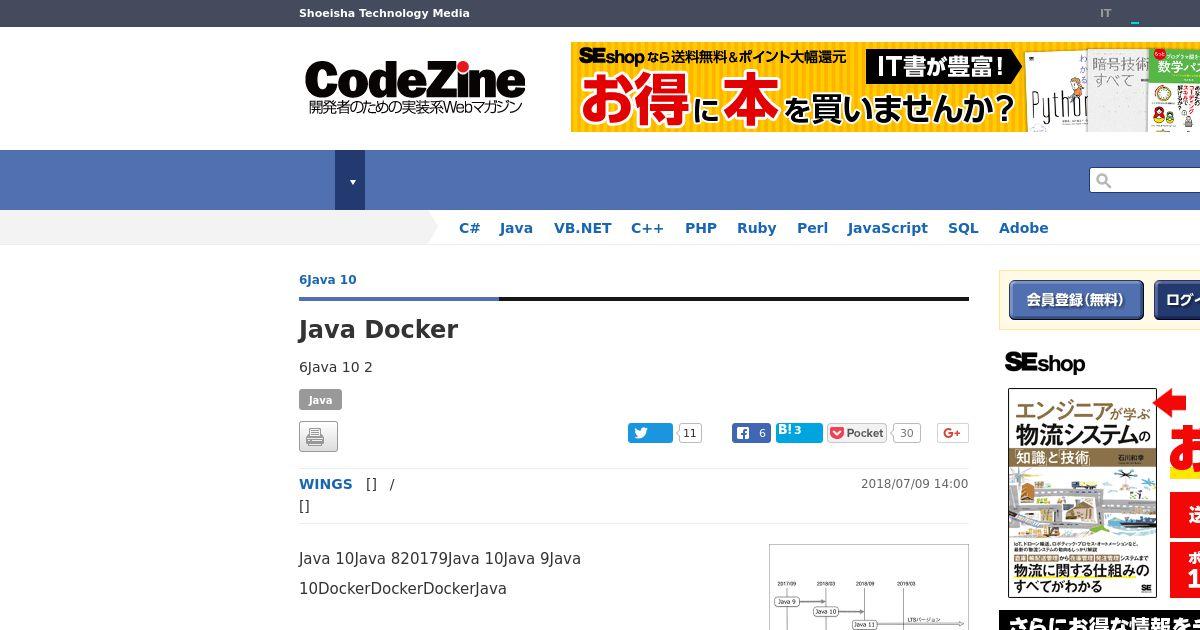Open the 物流システム book cover

coord(1082,493)
